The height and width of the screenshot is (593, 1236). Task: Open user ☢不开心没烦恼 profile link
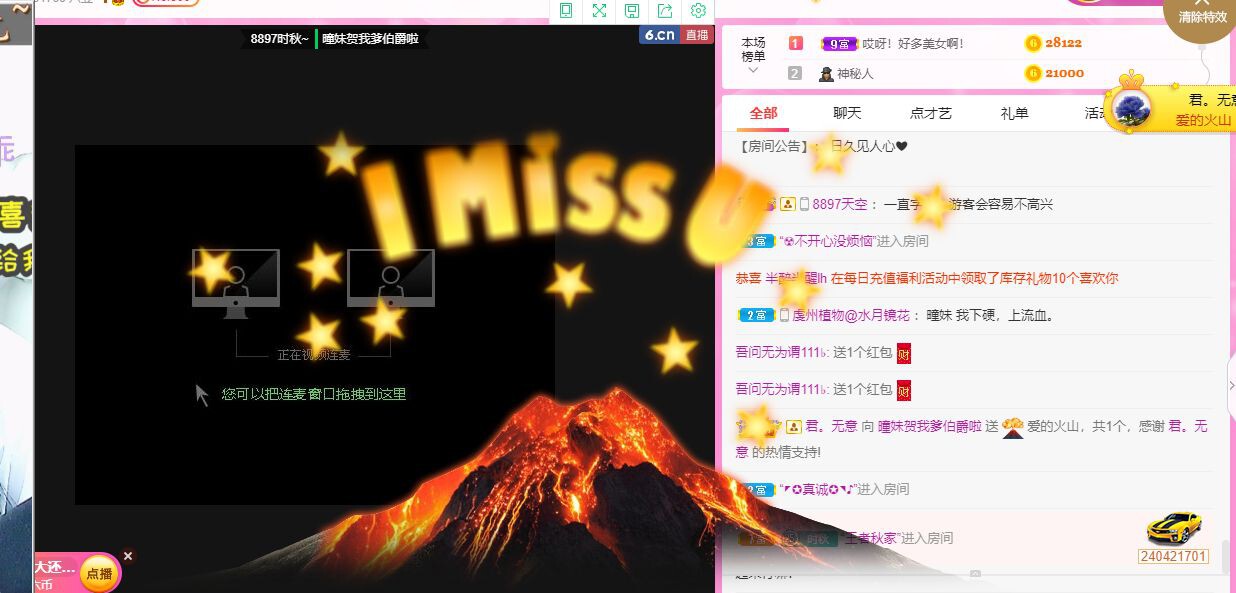(828, 241)
